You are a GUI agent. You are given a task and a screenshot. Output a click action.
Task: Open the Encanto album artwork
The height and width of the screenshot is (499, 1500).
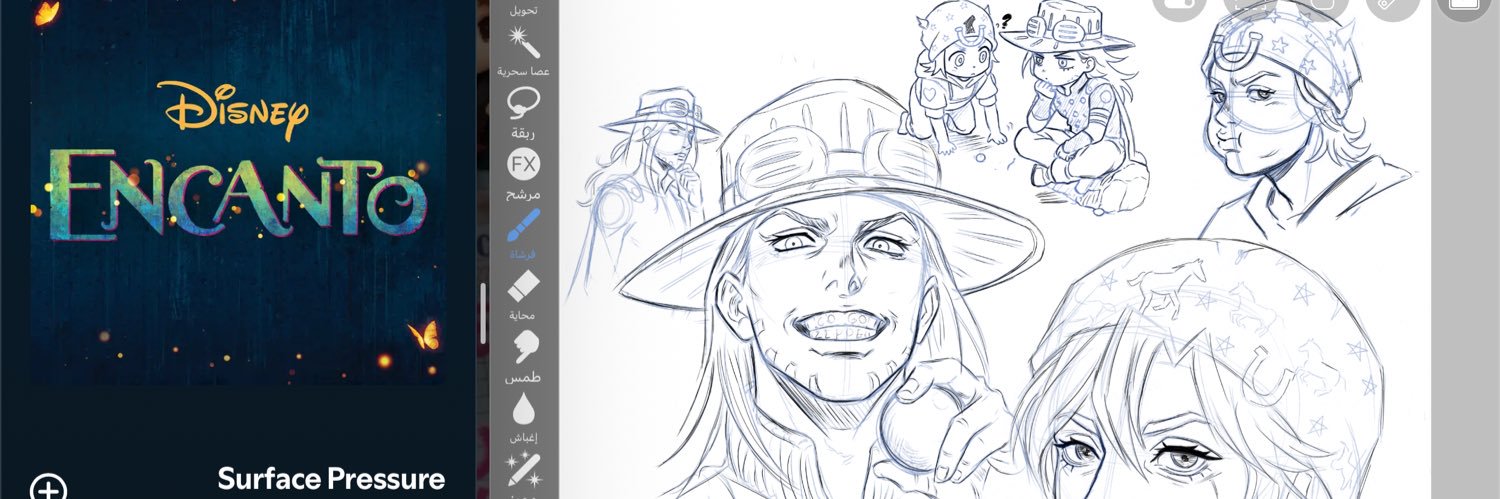pos(238,190)
